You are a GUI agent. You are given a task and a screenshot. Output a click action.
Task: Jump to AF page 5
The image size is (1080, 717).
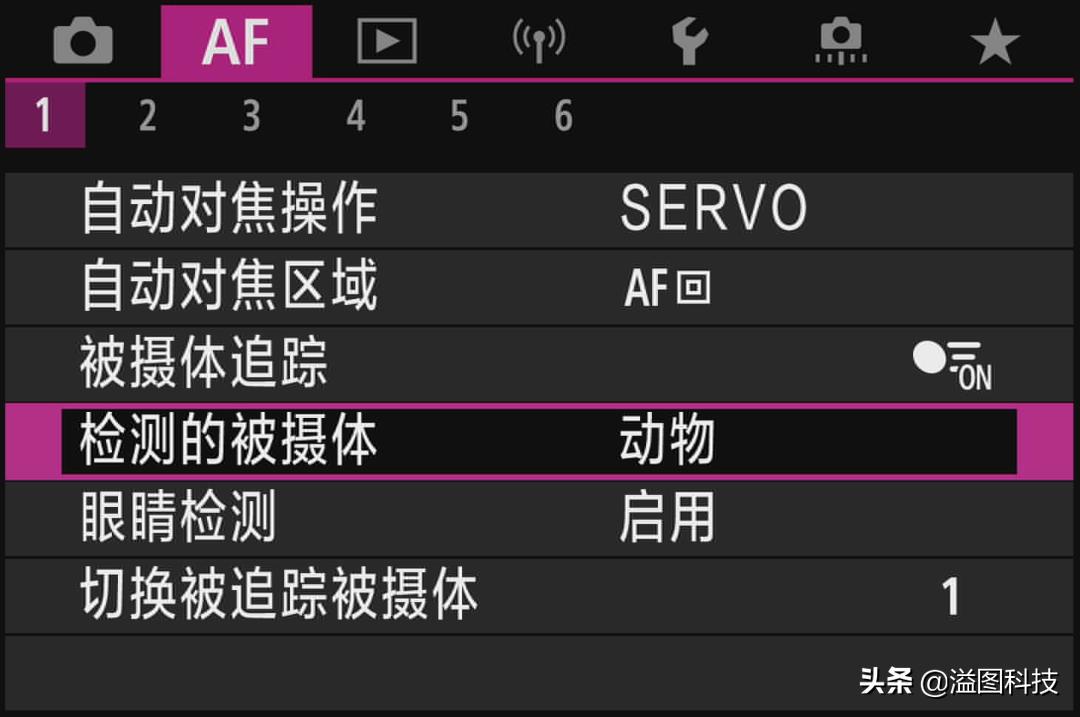[x=459, y=117]
